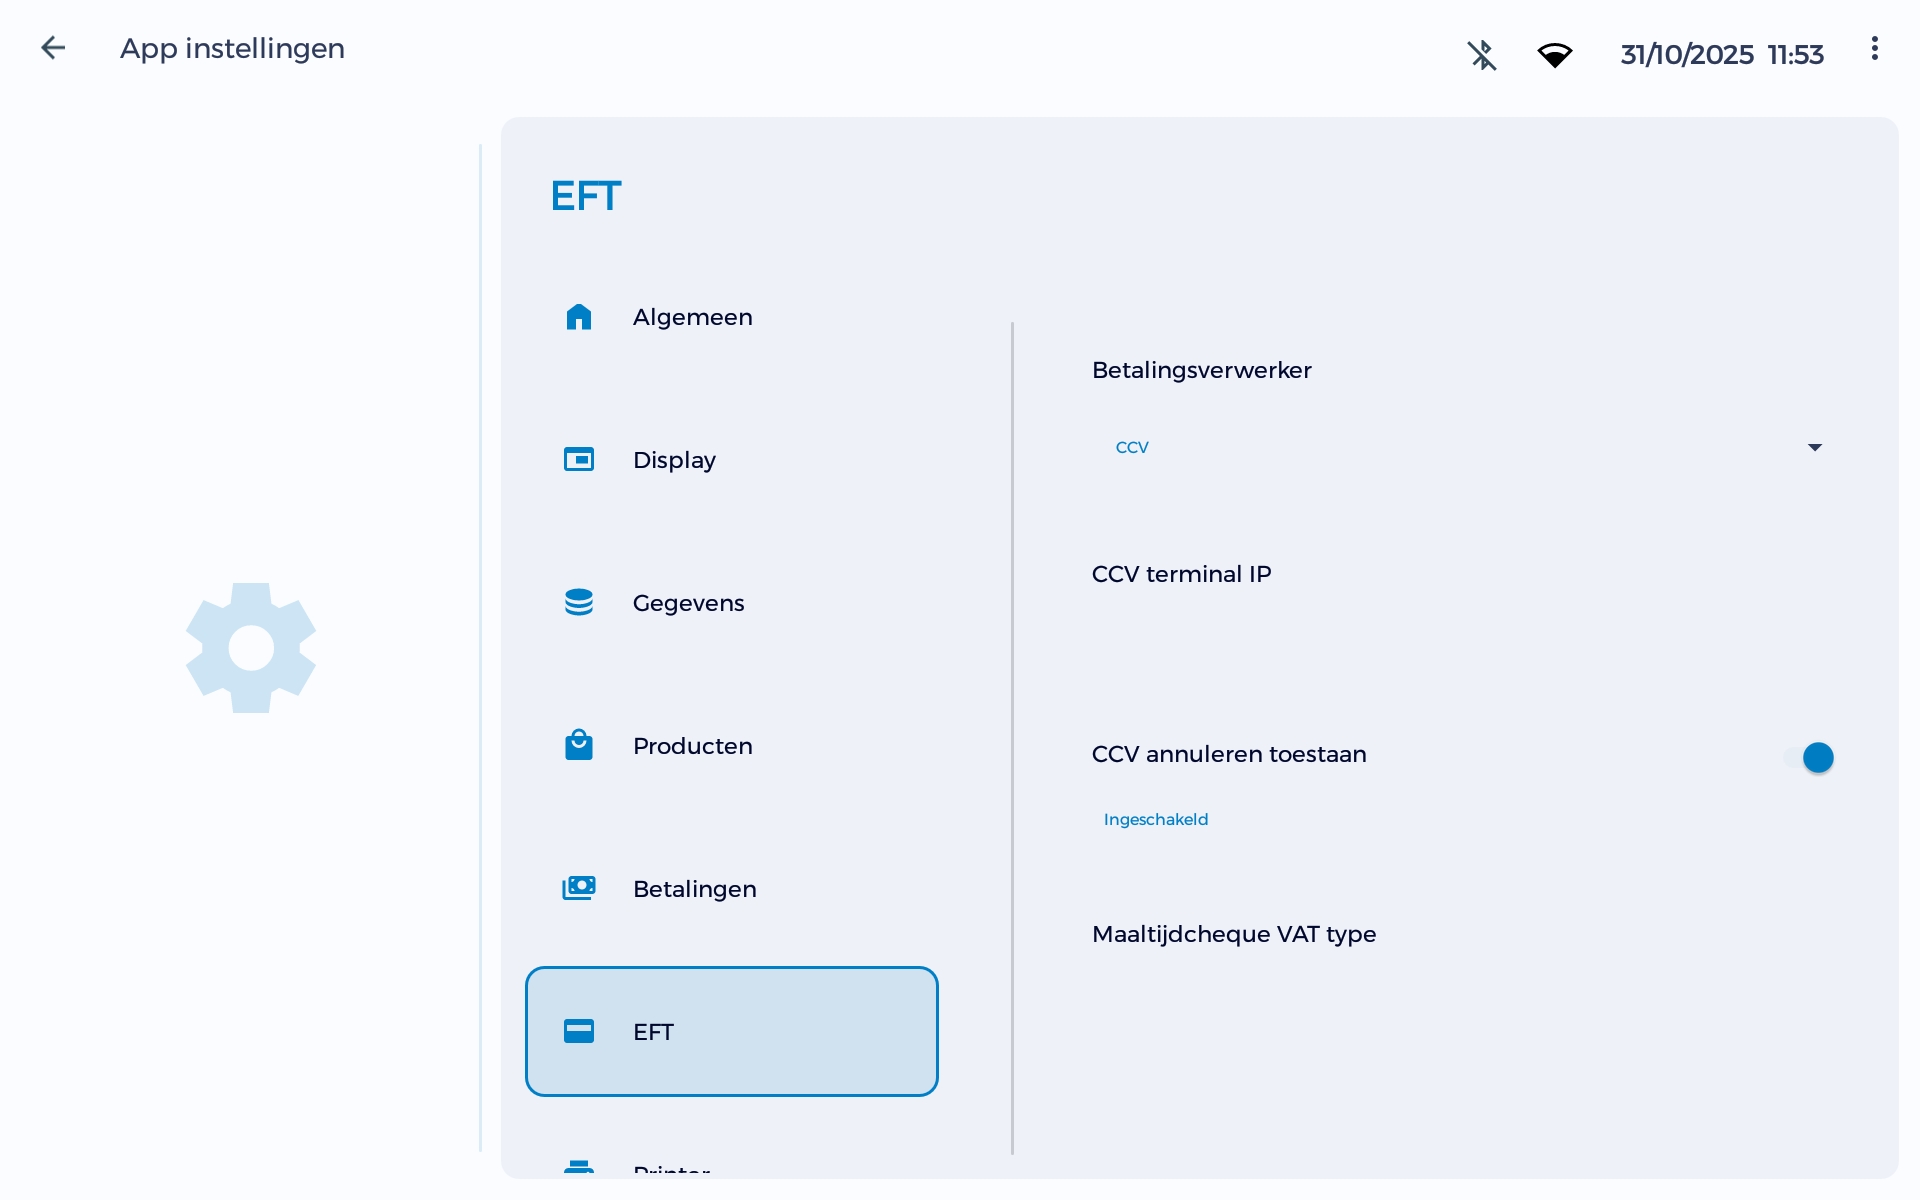Click the Bluetooth disabled status icon
The width and height of the screenshot is (1920, 1200).
pyautogui.click(x=1481, y=54)
